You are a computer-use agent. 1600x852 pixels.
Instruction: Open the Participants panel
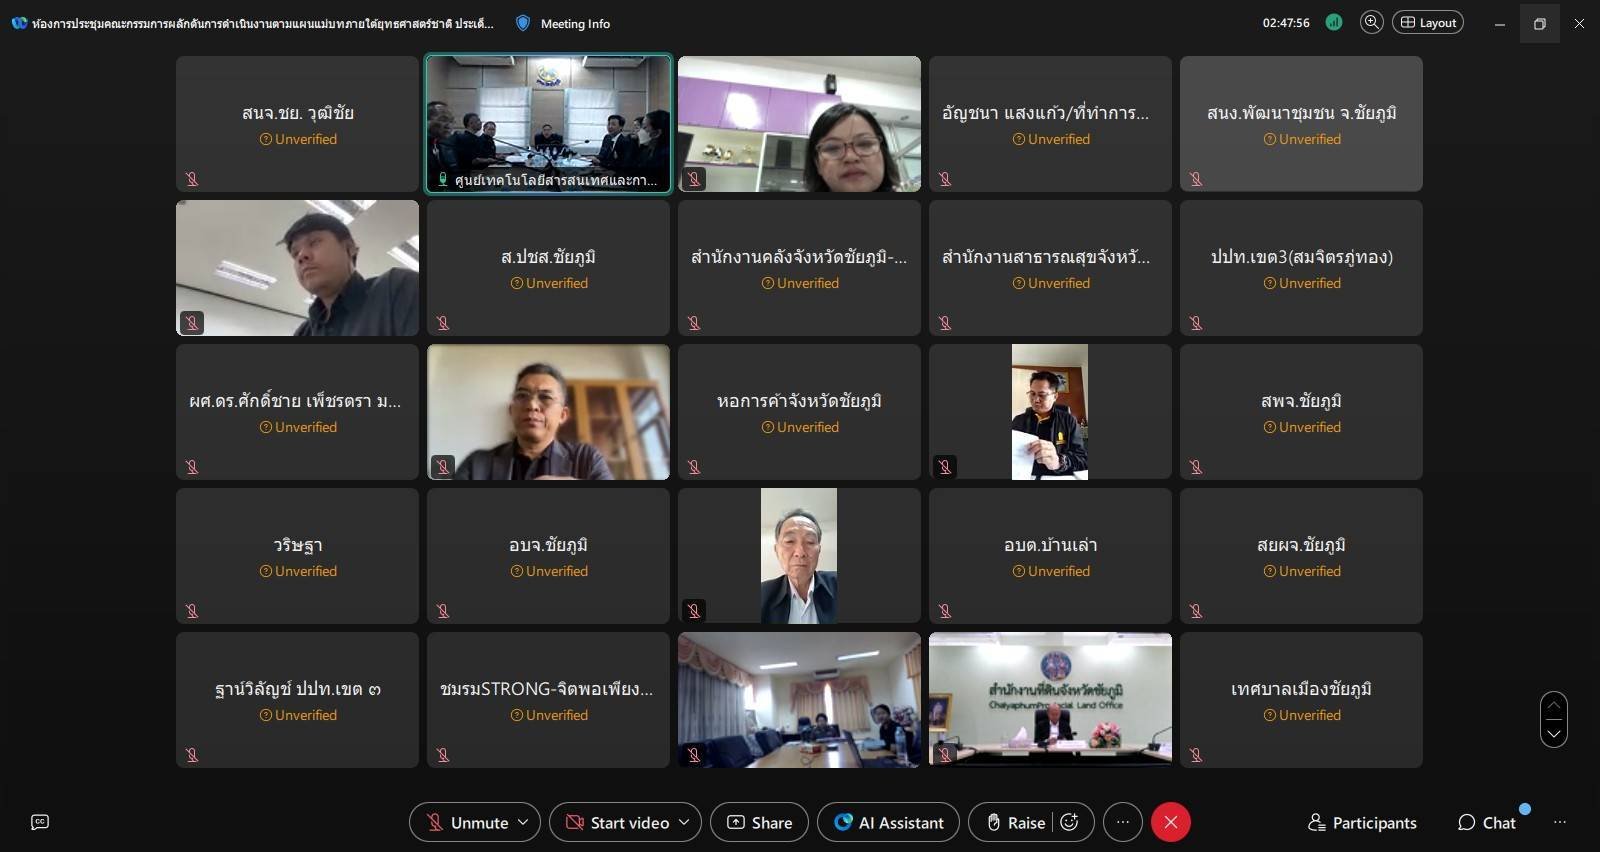pyautogui.click(x=1362, y=822)
